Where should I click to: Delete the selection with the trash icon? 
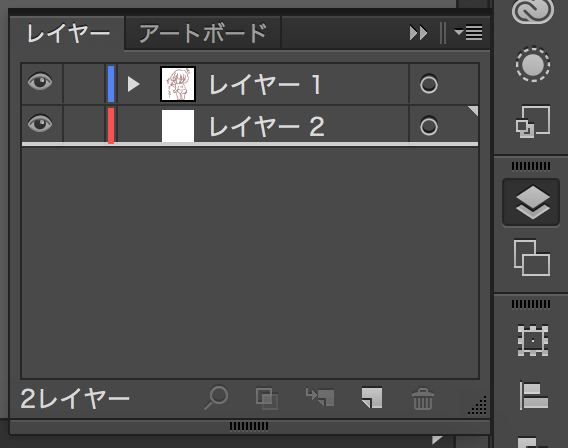pyautogui.click(x=423, y=399)
